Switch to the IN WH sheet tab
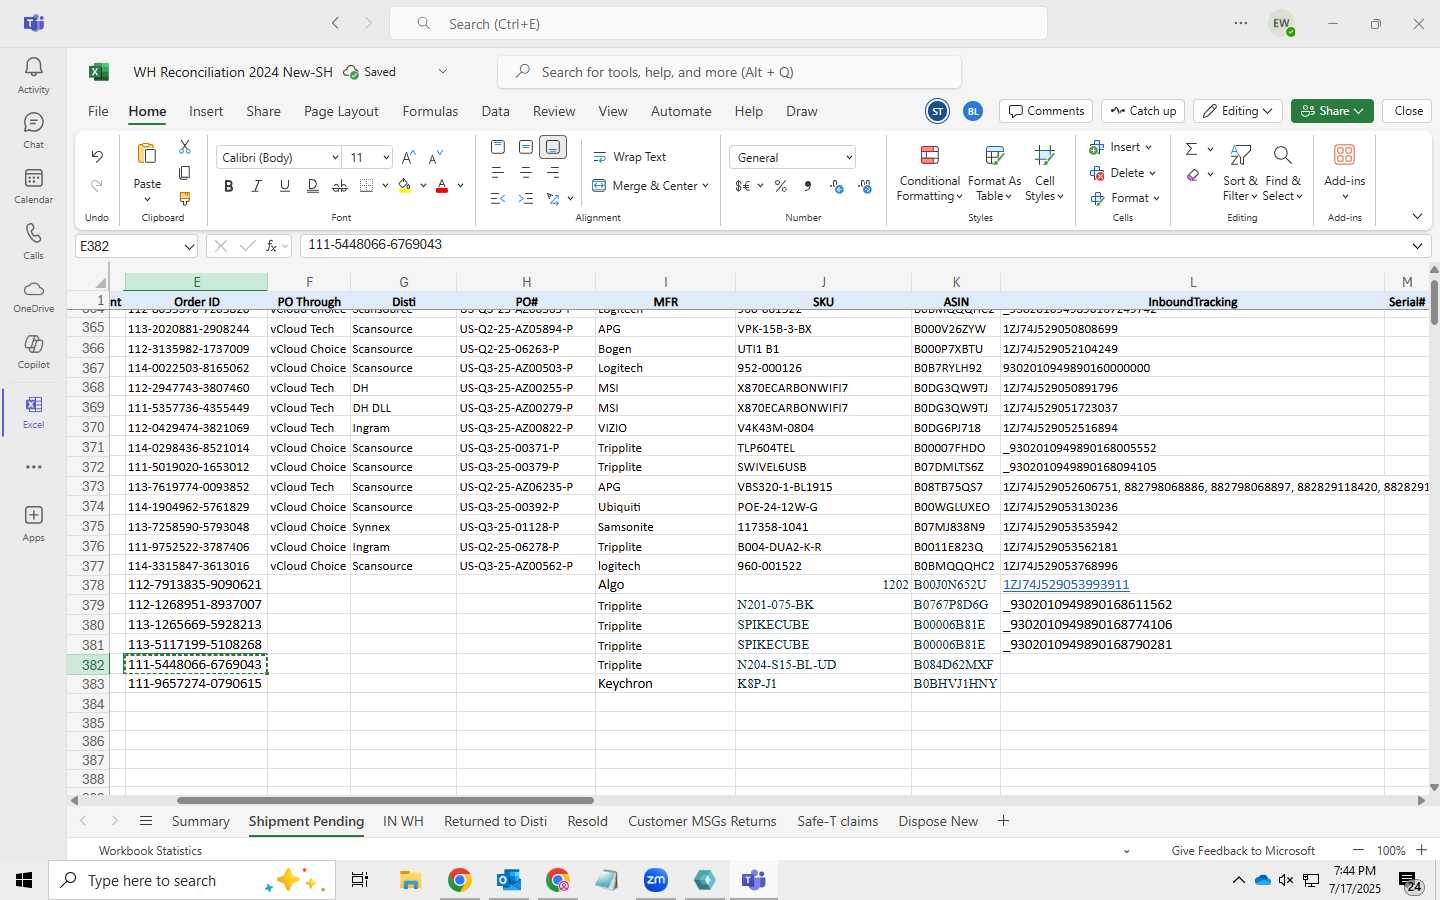 (x=403, y=821)
